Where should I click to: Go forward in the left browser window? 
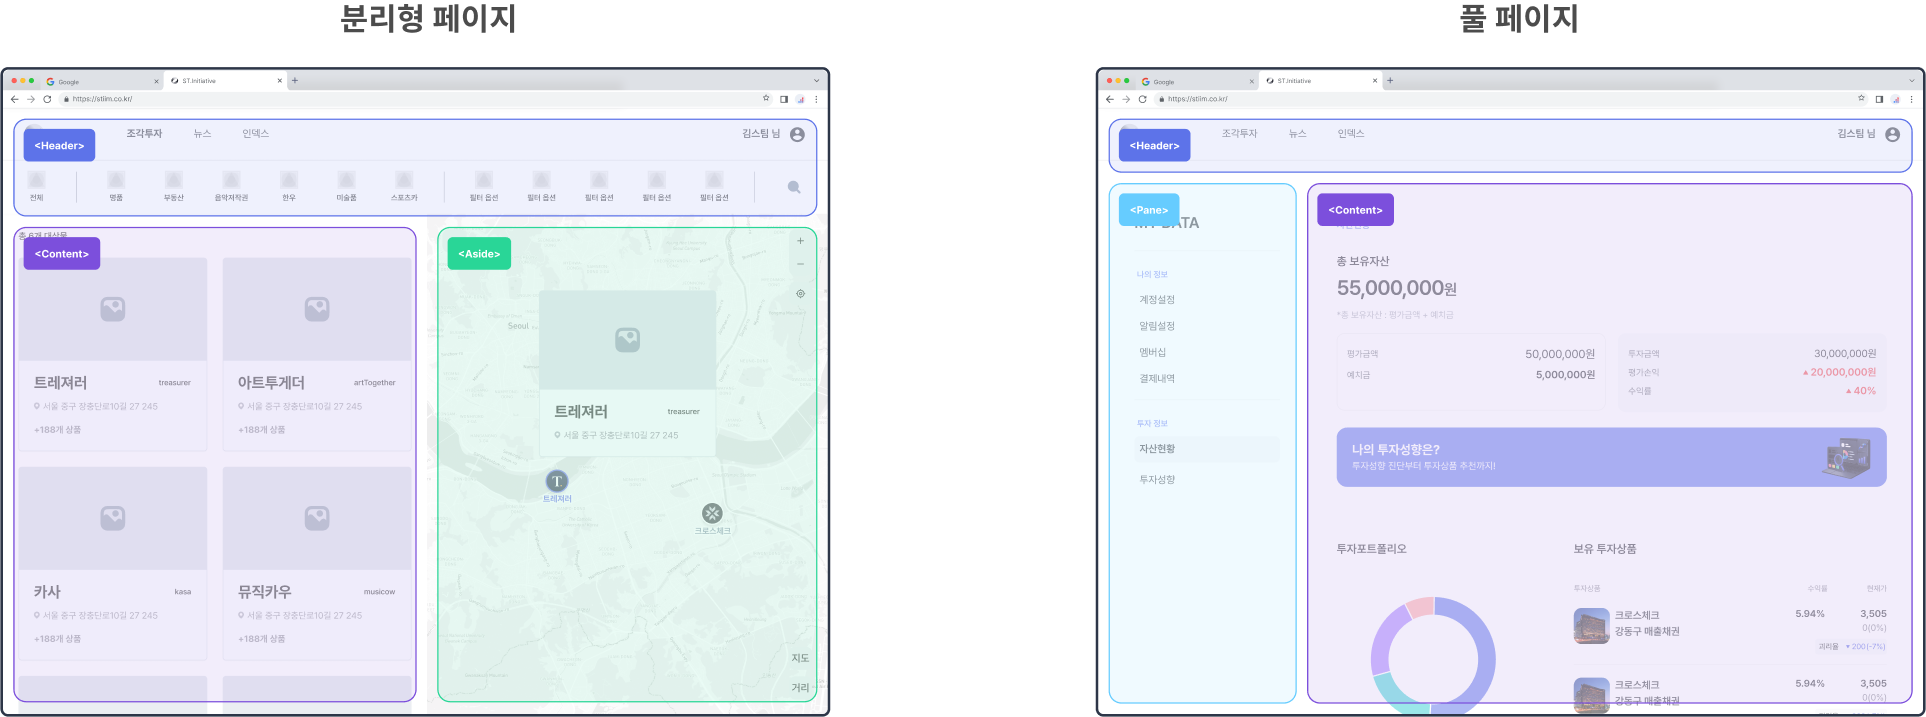point(31,99)
